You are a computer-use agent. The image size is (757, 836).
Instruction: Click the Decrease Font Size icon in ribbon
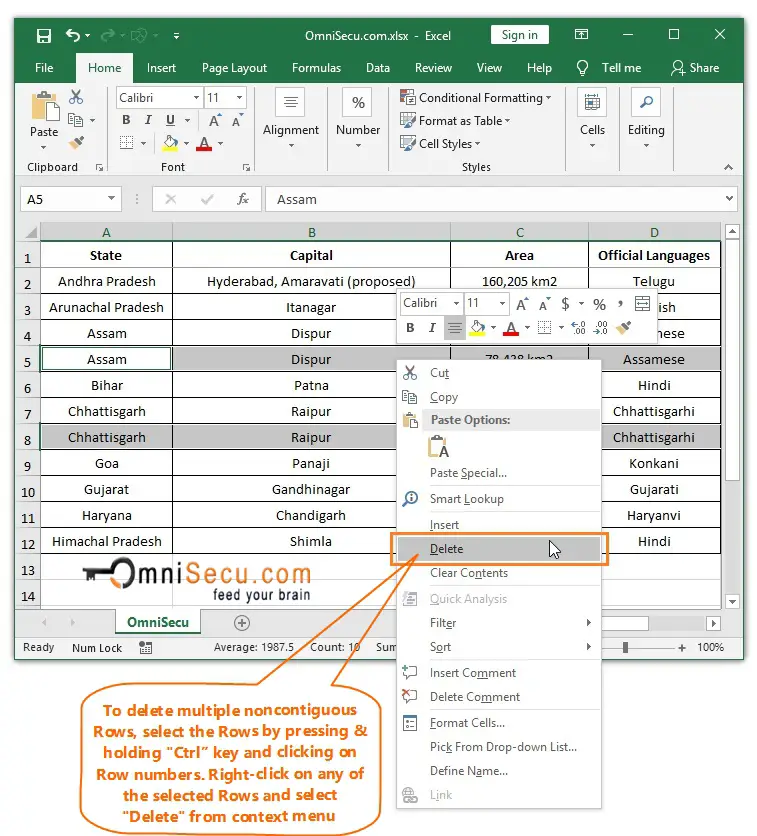[237, 120]
